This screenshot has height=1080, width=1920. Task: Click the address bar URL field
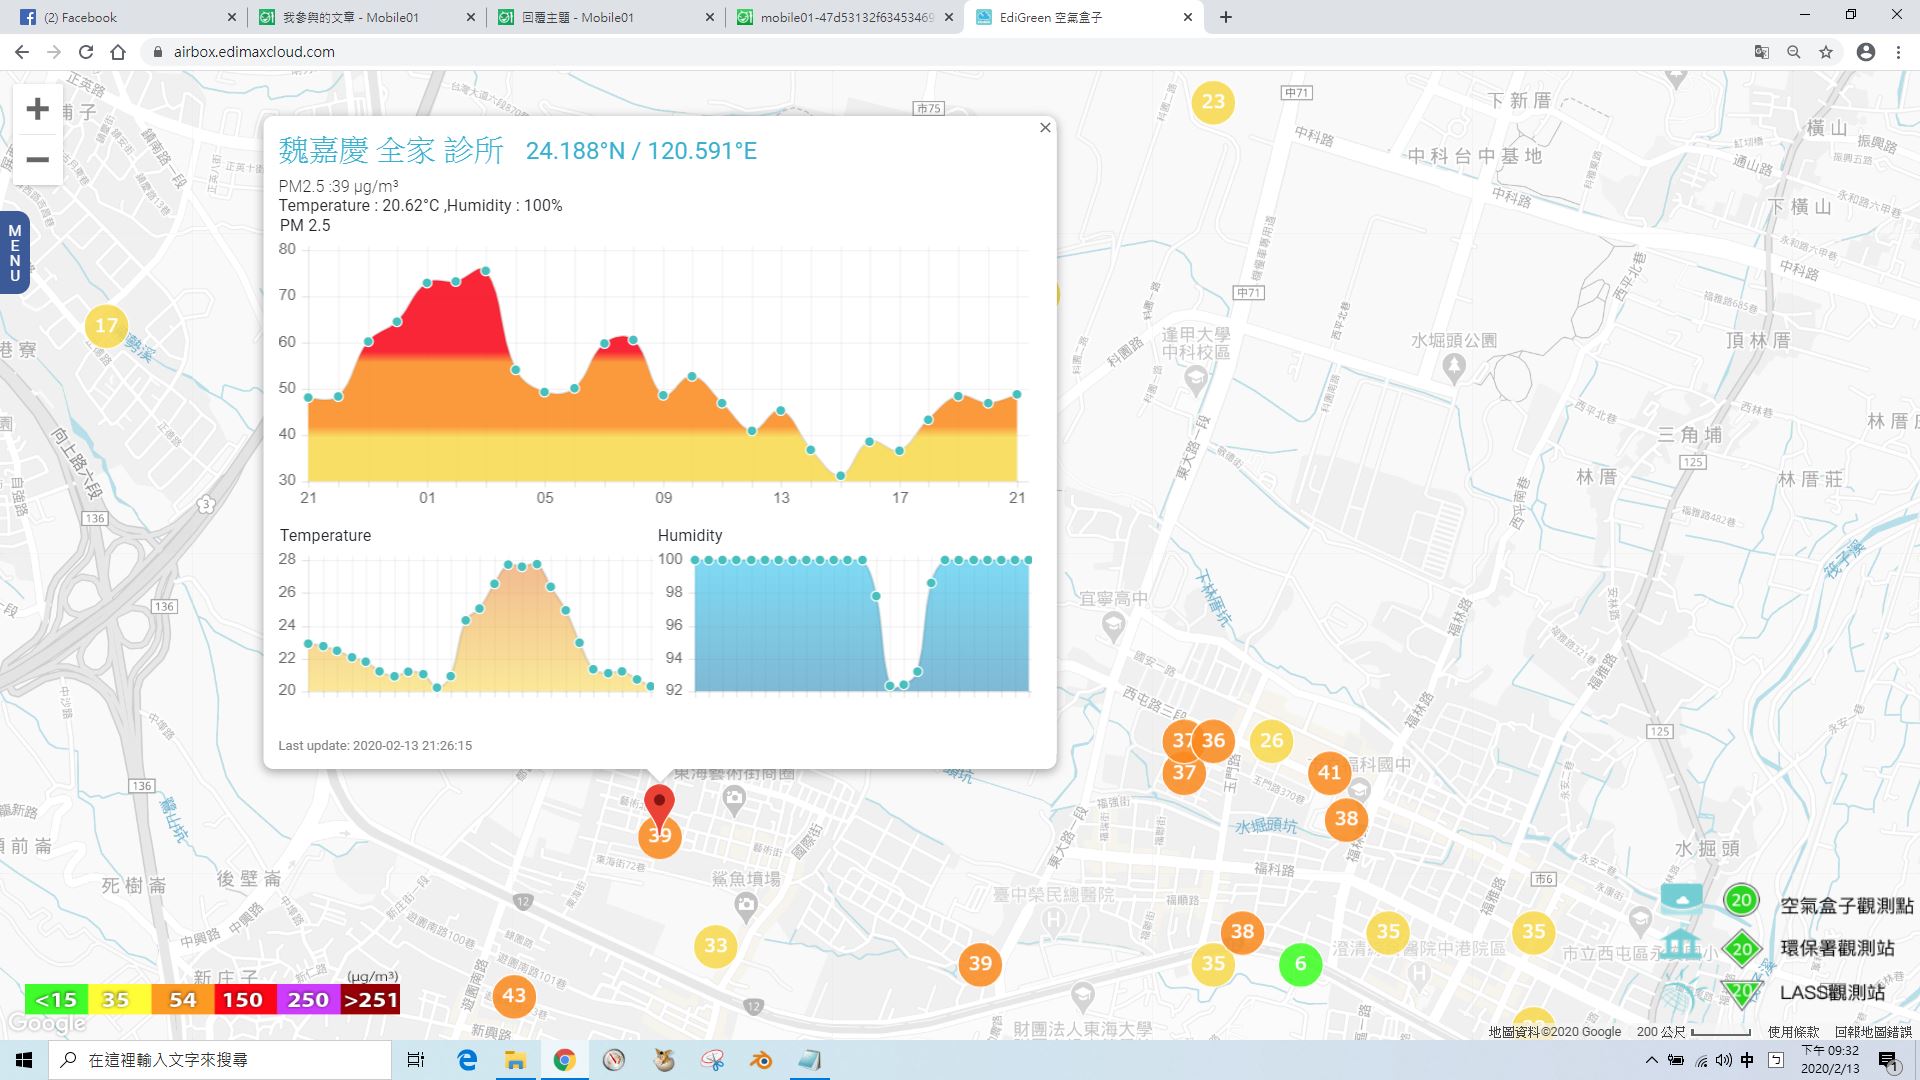tap(940, 52)
